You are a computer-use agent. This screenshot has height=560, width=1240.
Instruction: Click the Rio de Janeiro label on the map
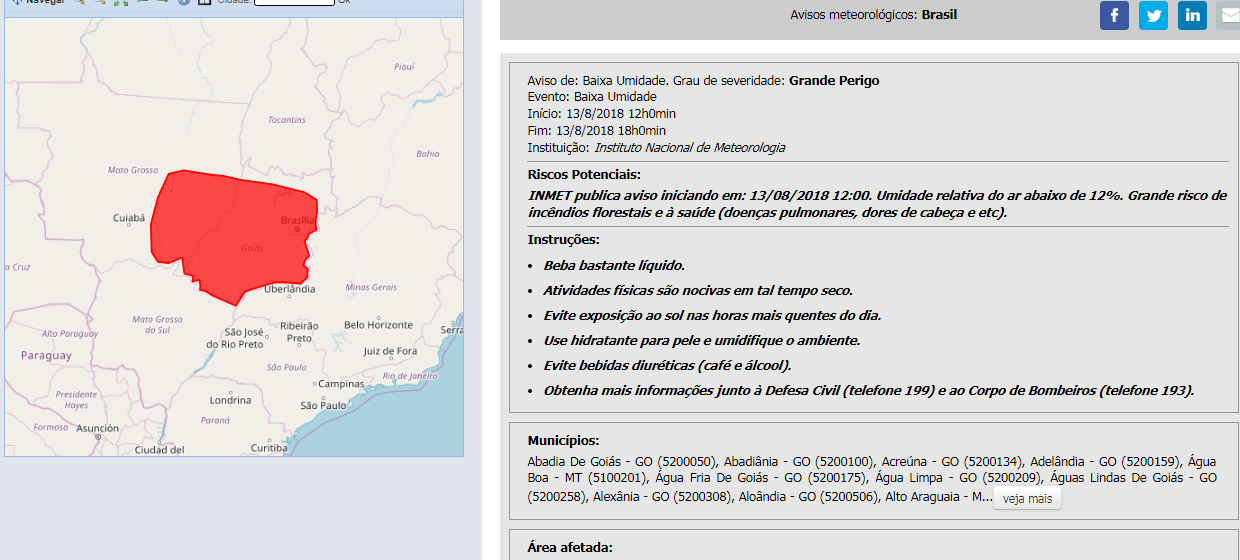411,376
